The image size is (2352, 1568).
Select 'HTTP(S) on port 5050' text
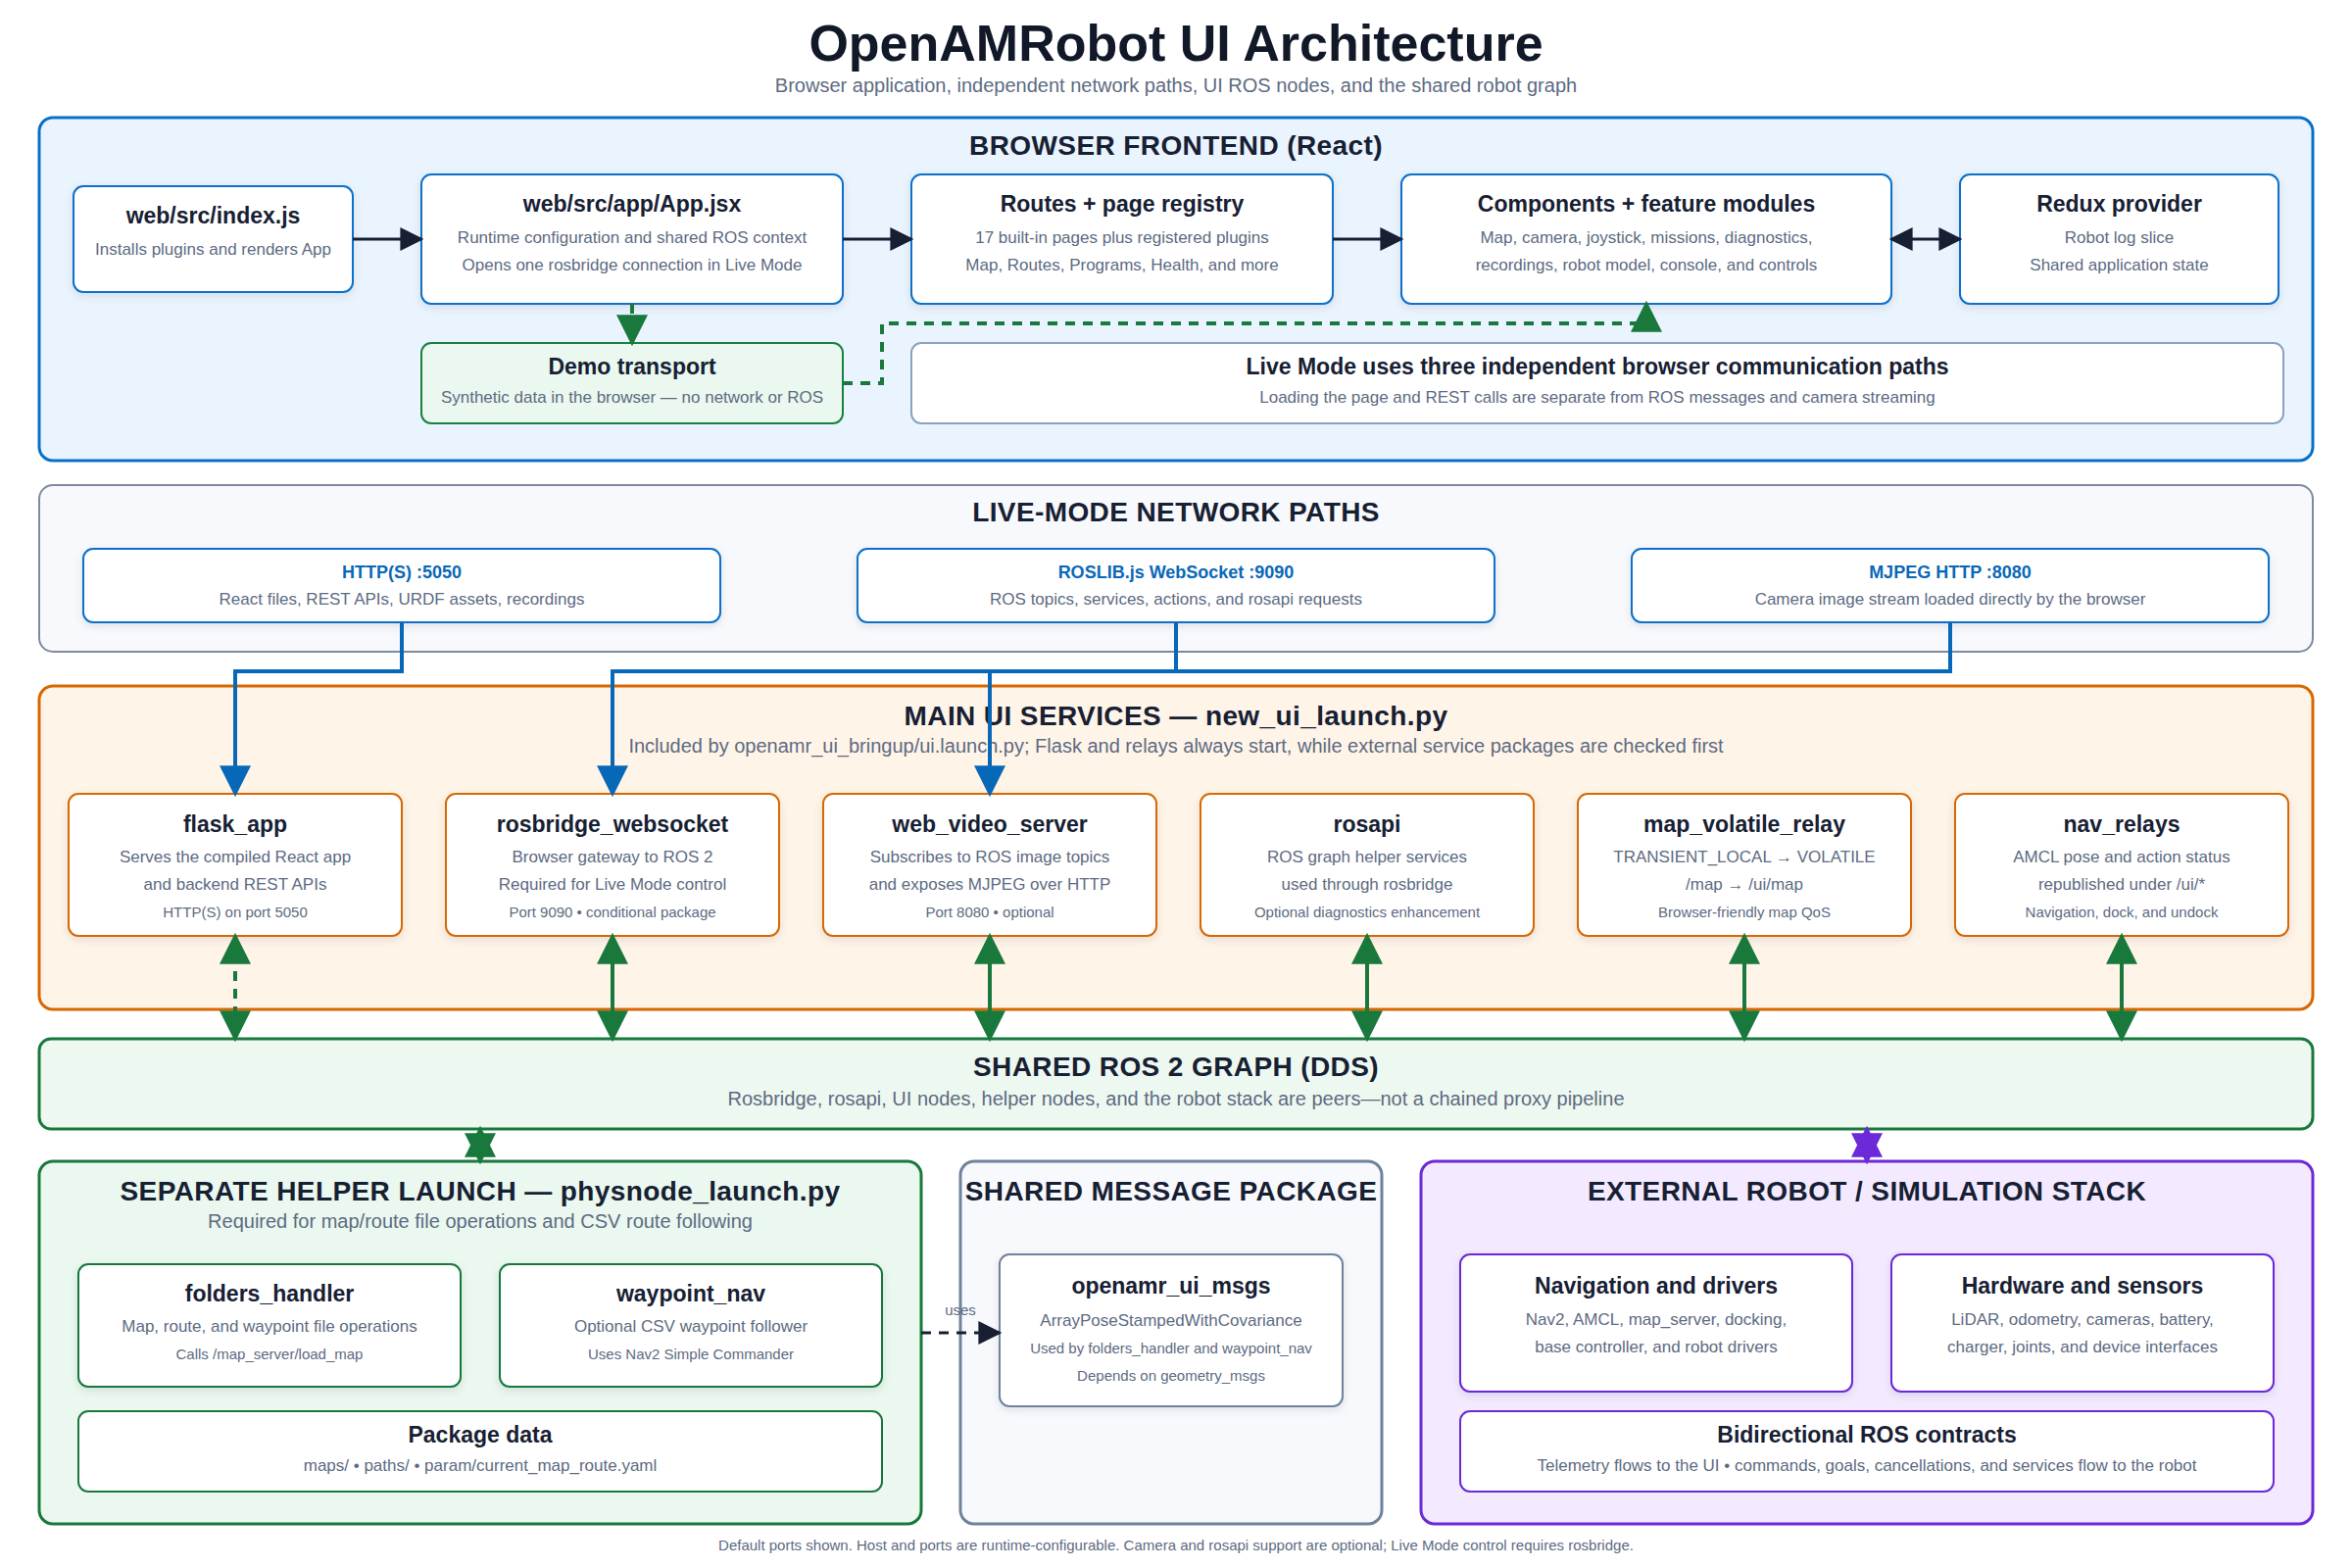click(235, 912)
